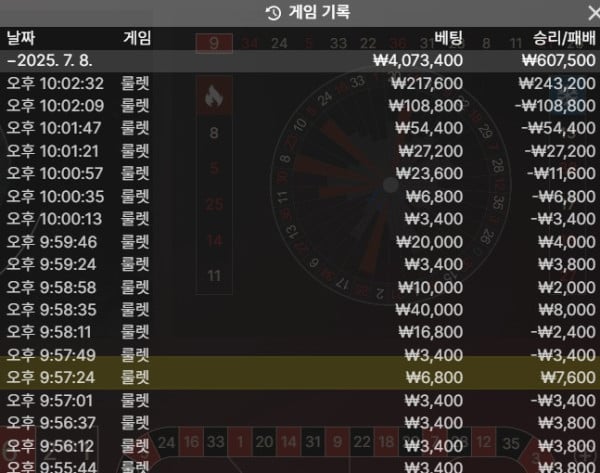Select the 오후 9:59:46 ₩20,000 bet row

click(300, 242)
